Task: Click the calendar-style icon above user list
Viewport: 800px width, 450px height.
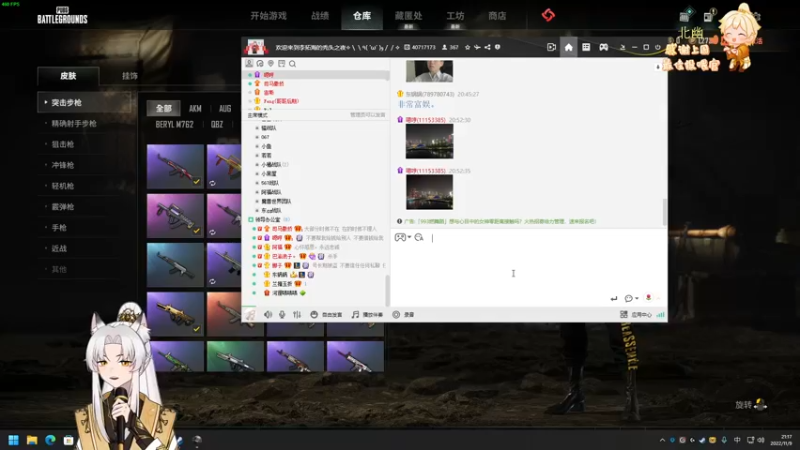Action: (x=282, y=63)
